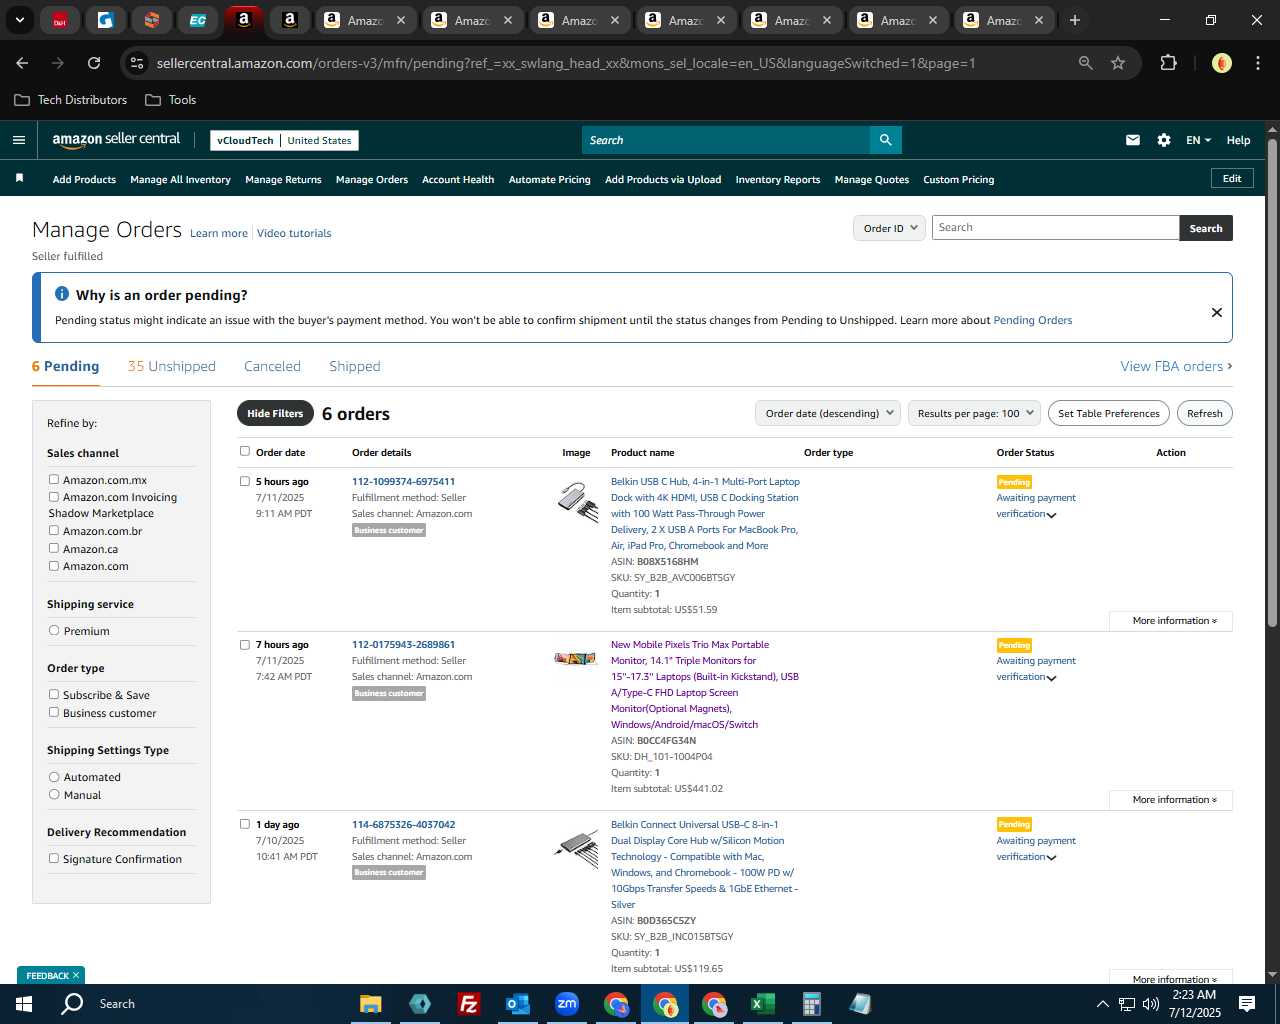Viewport: 1280px width, 1024px height.
Task: Click the View FBA orders link
Action: tap(1176, 366)
